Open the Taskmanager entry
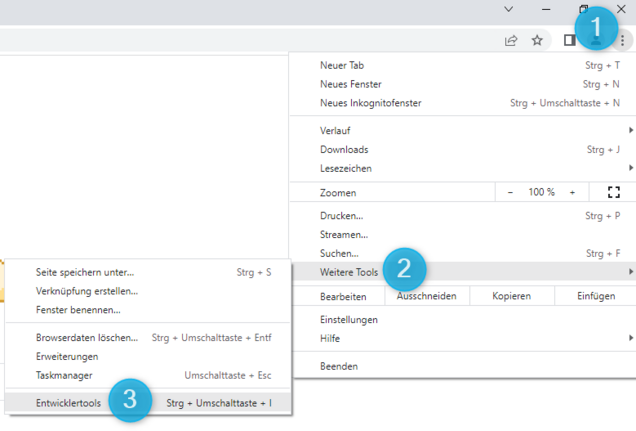Viewport: 636px width, 431px height. (148, 375)
